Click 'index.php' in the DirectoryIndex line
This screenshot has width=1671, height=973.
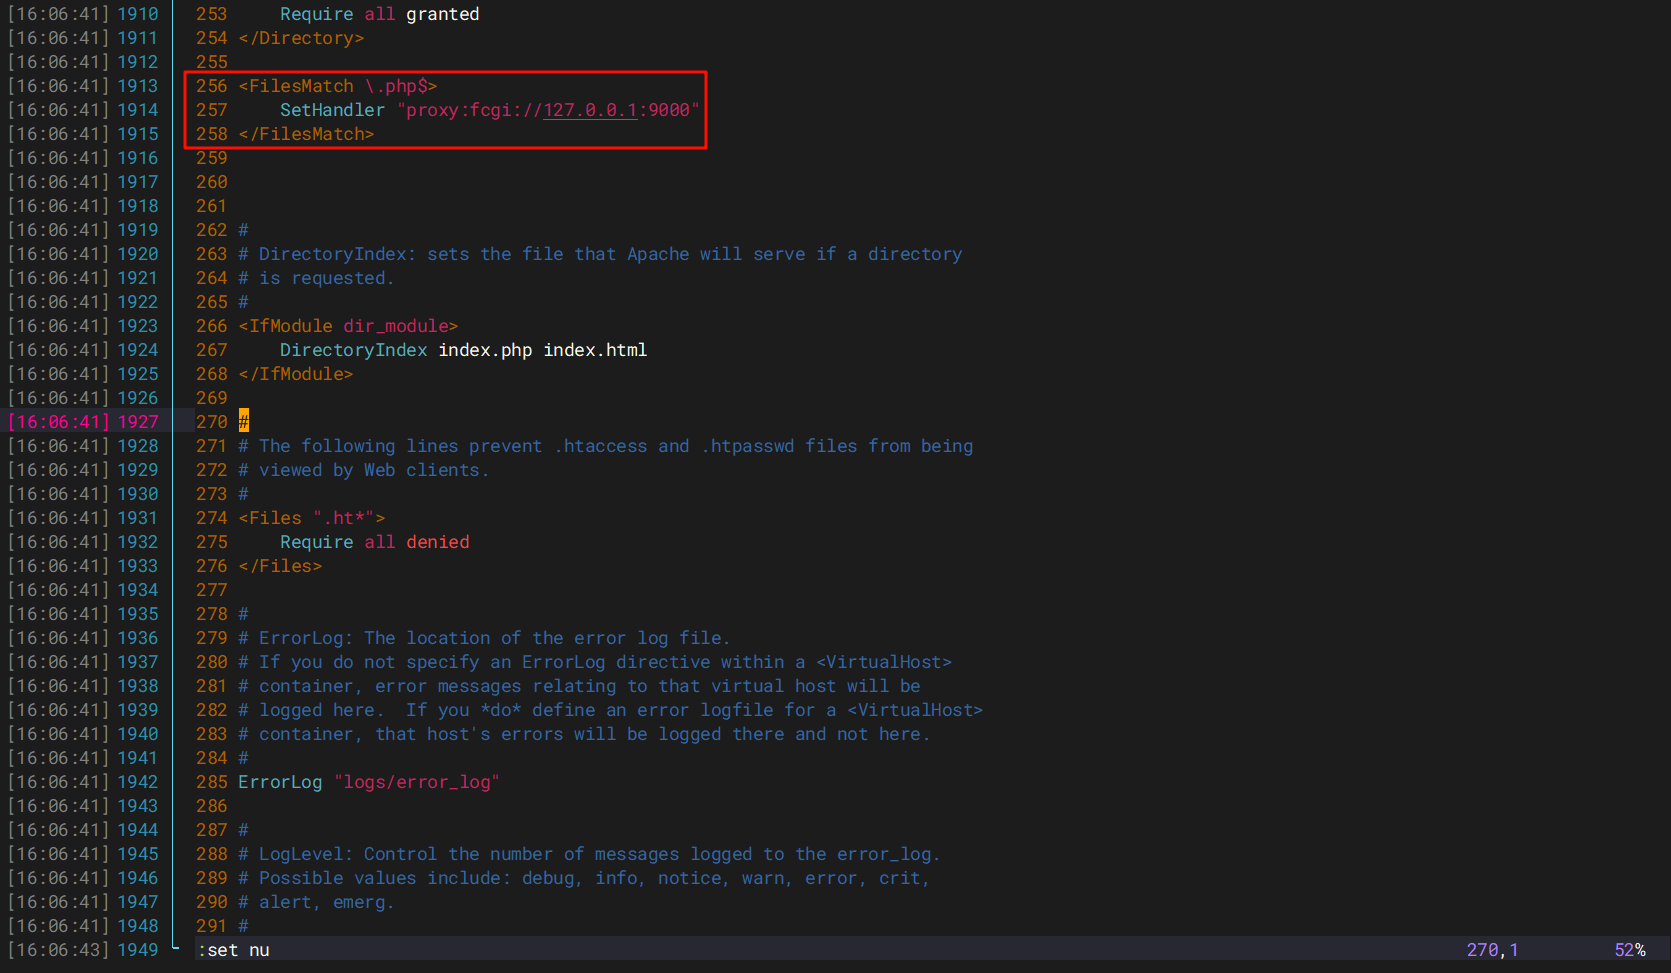pyautogui.click(x=485, y=350)
